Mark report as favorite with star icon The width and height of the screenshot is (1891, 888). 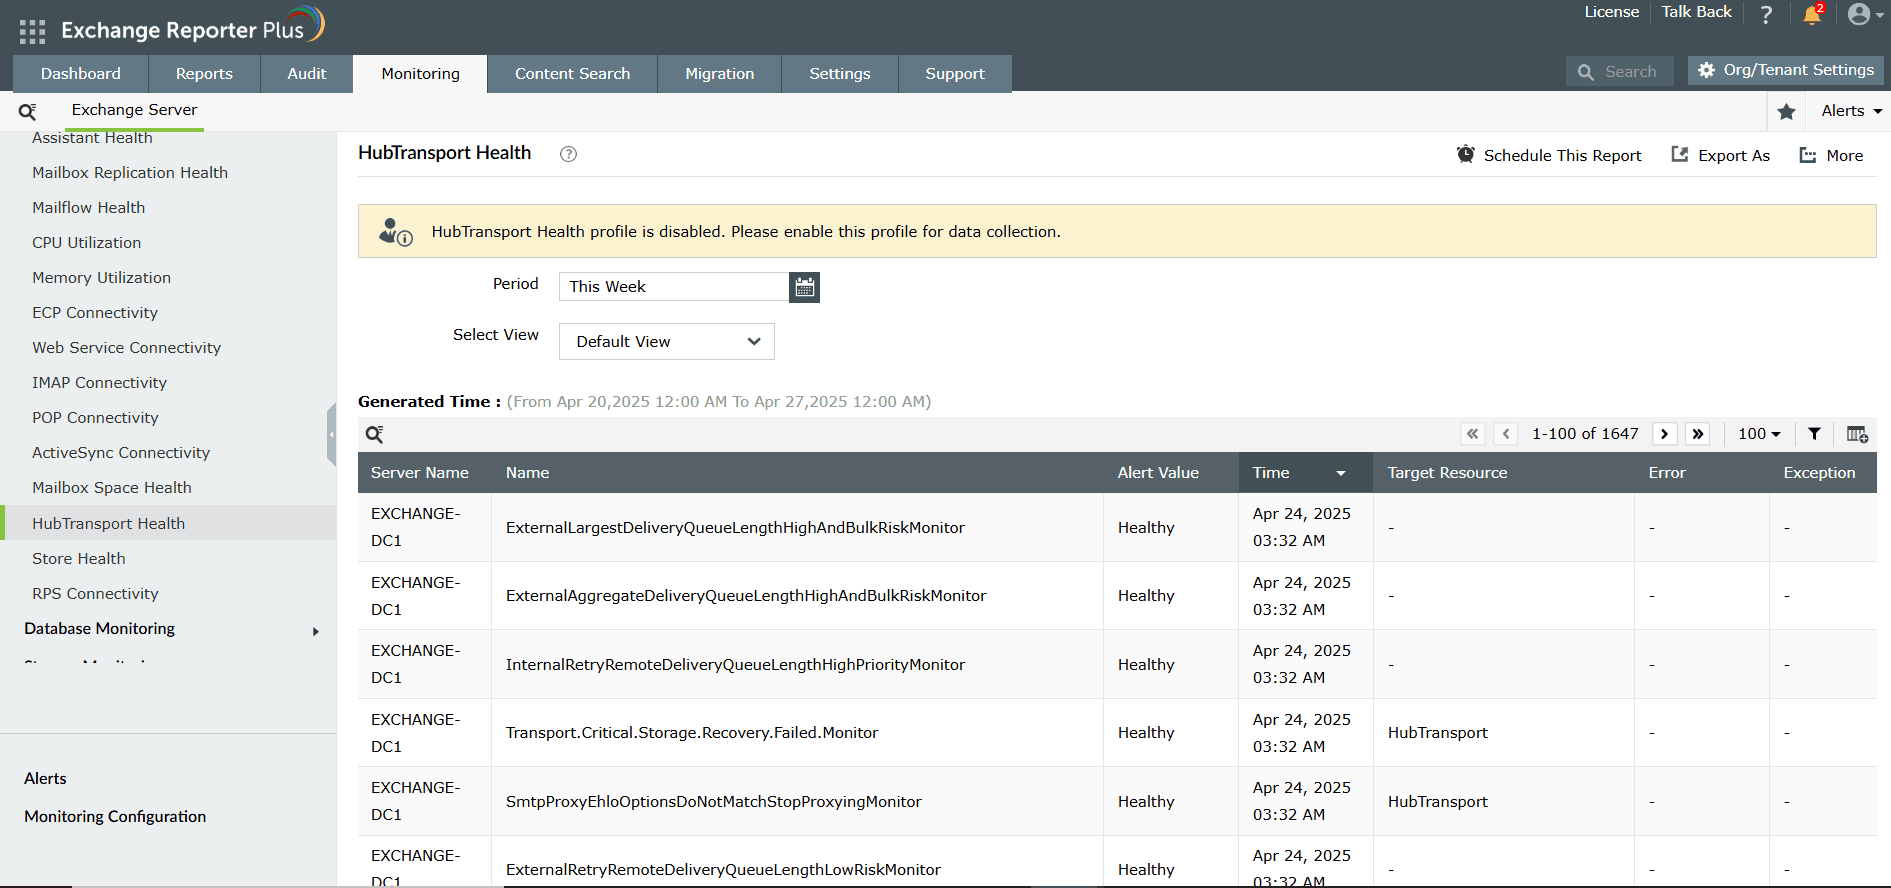[1786, 111]
